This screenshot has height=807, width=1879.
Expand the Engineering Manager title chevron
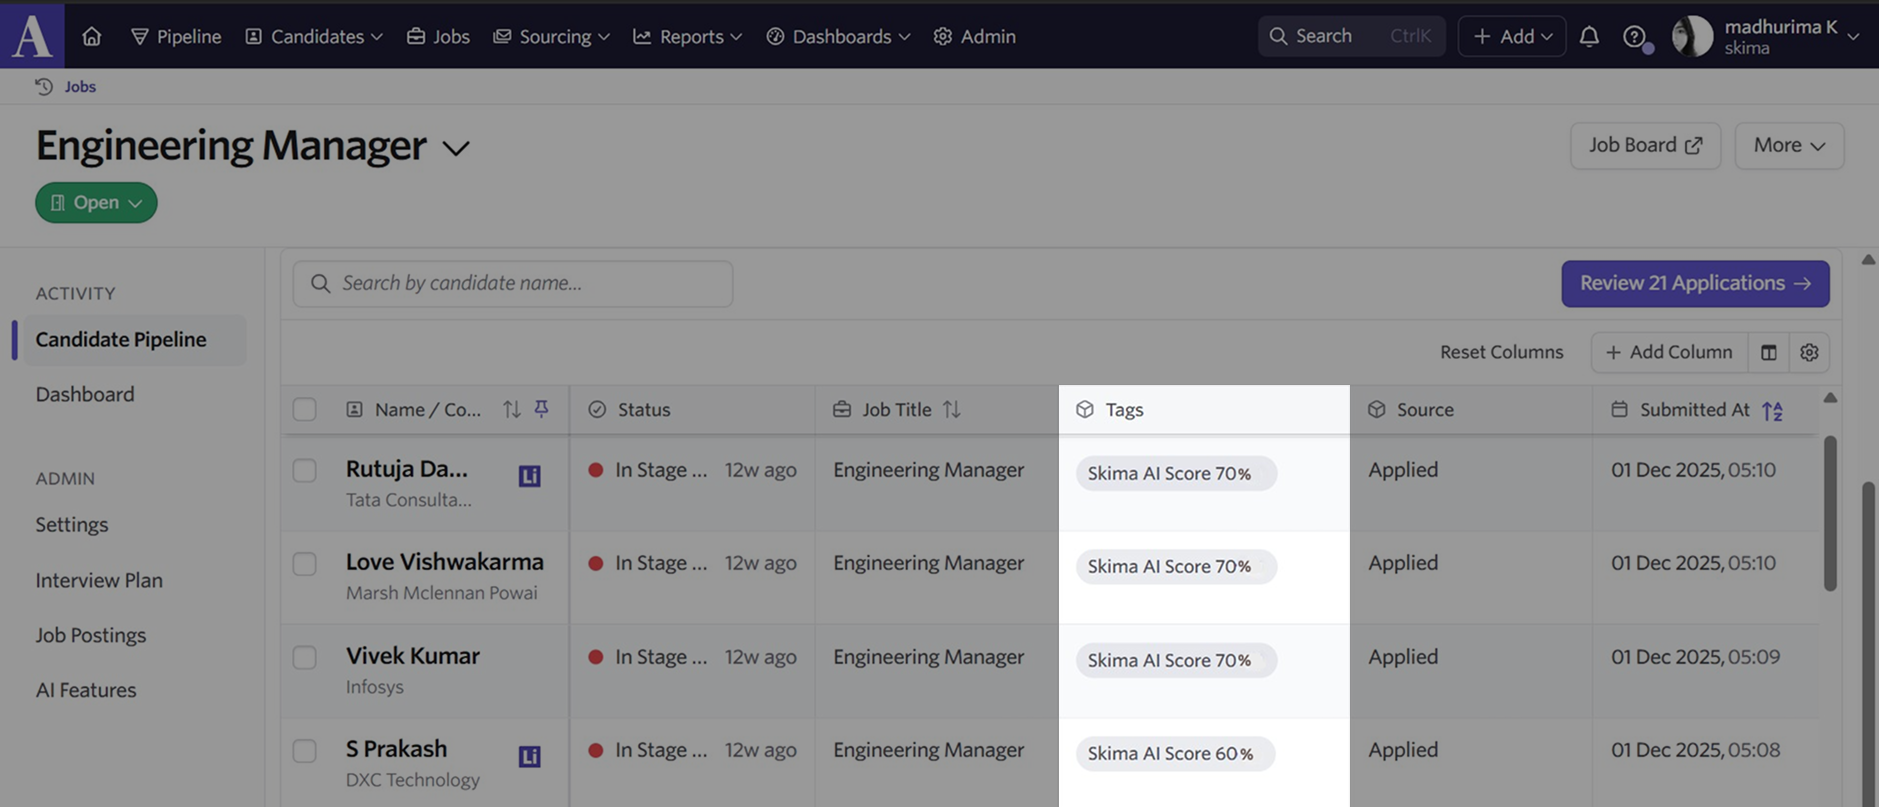[x=456, y=148]
